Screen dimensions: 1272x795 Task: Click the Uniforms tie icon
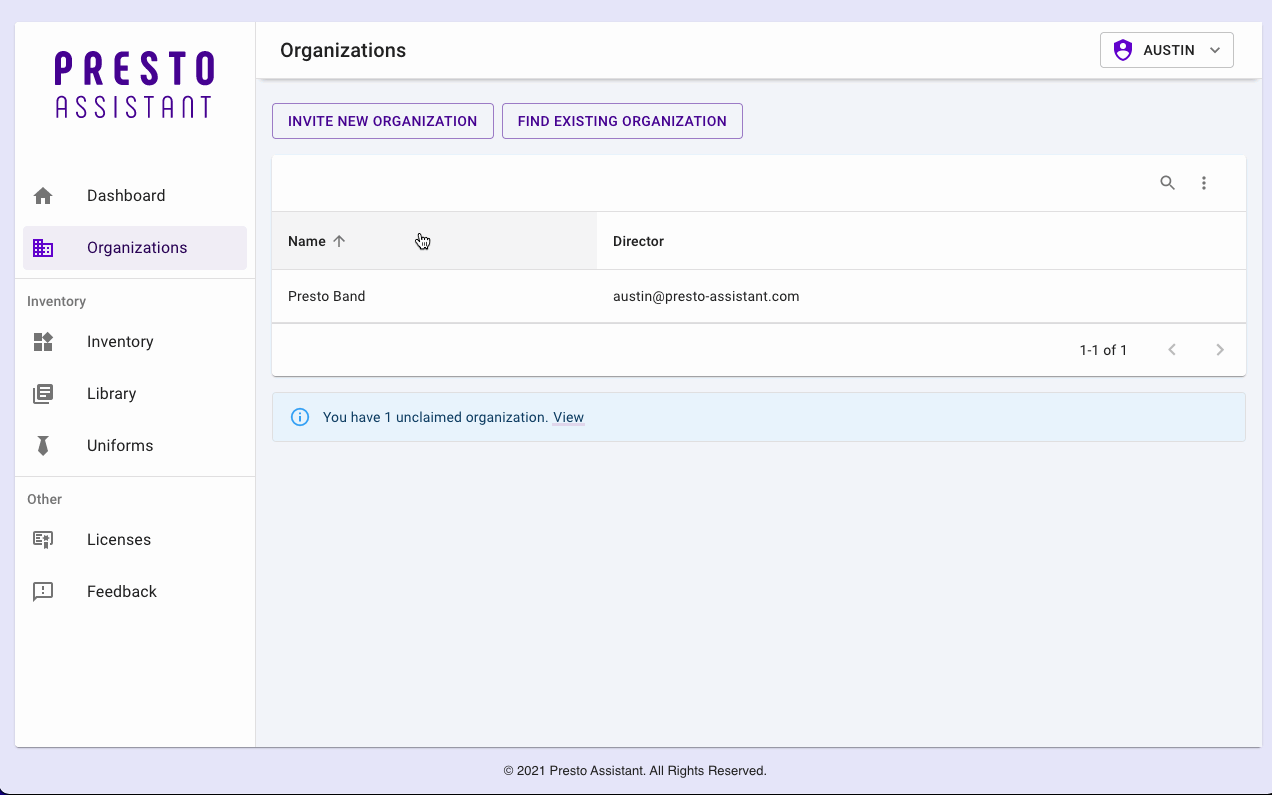[x=43, y=446]
